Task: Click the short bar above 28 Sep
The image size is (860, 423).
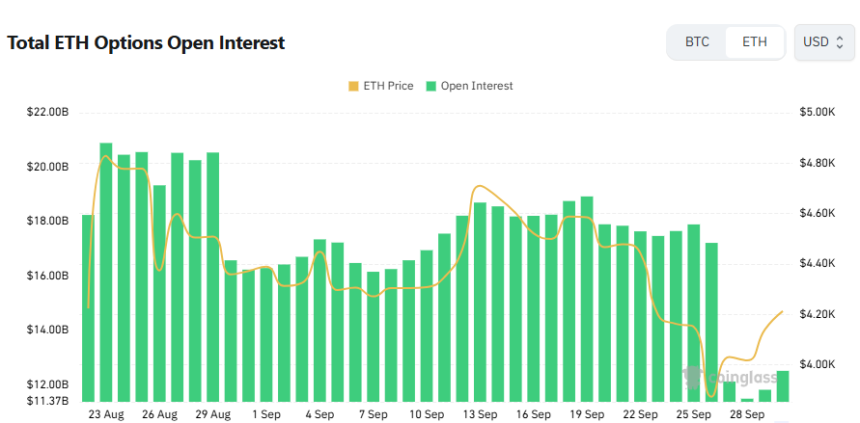Action: [x=747, y=399]
